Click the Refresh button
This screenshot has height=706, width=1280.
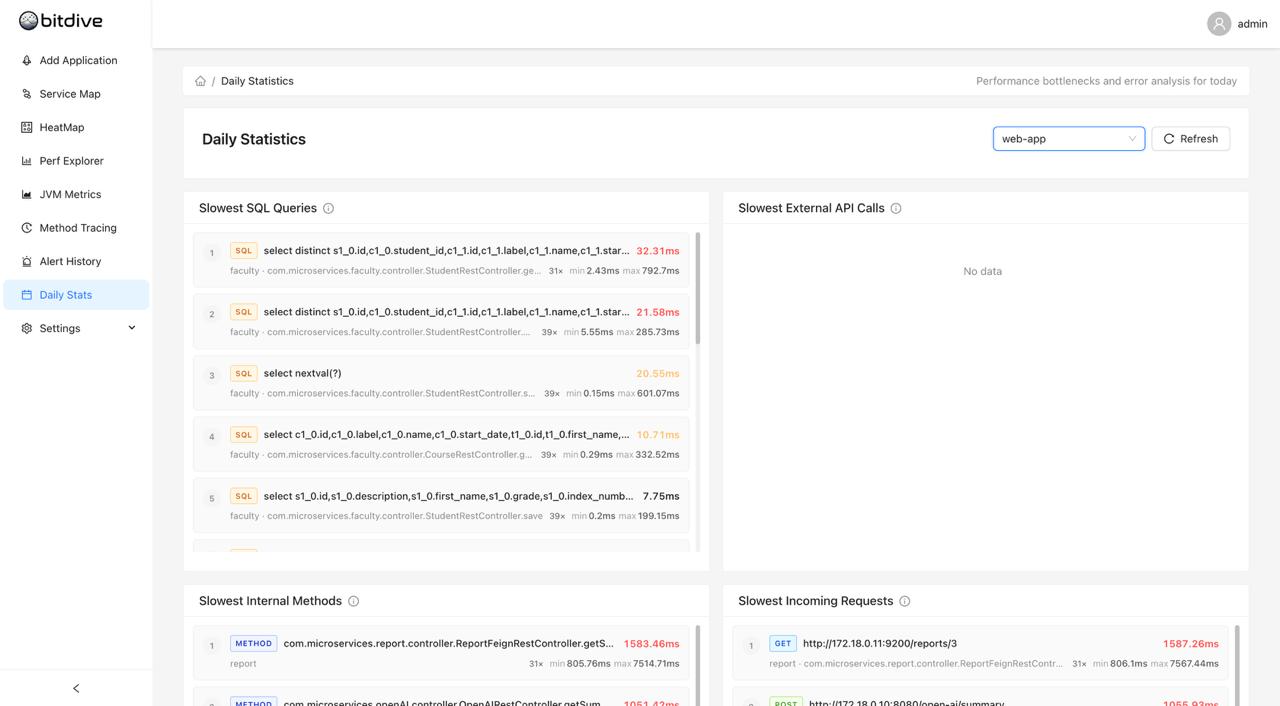tap(1190, 139)
